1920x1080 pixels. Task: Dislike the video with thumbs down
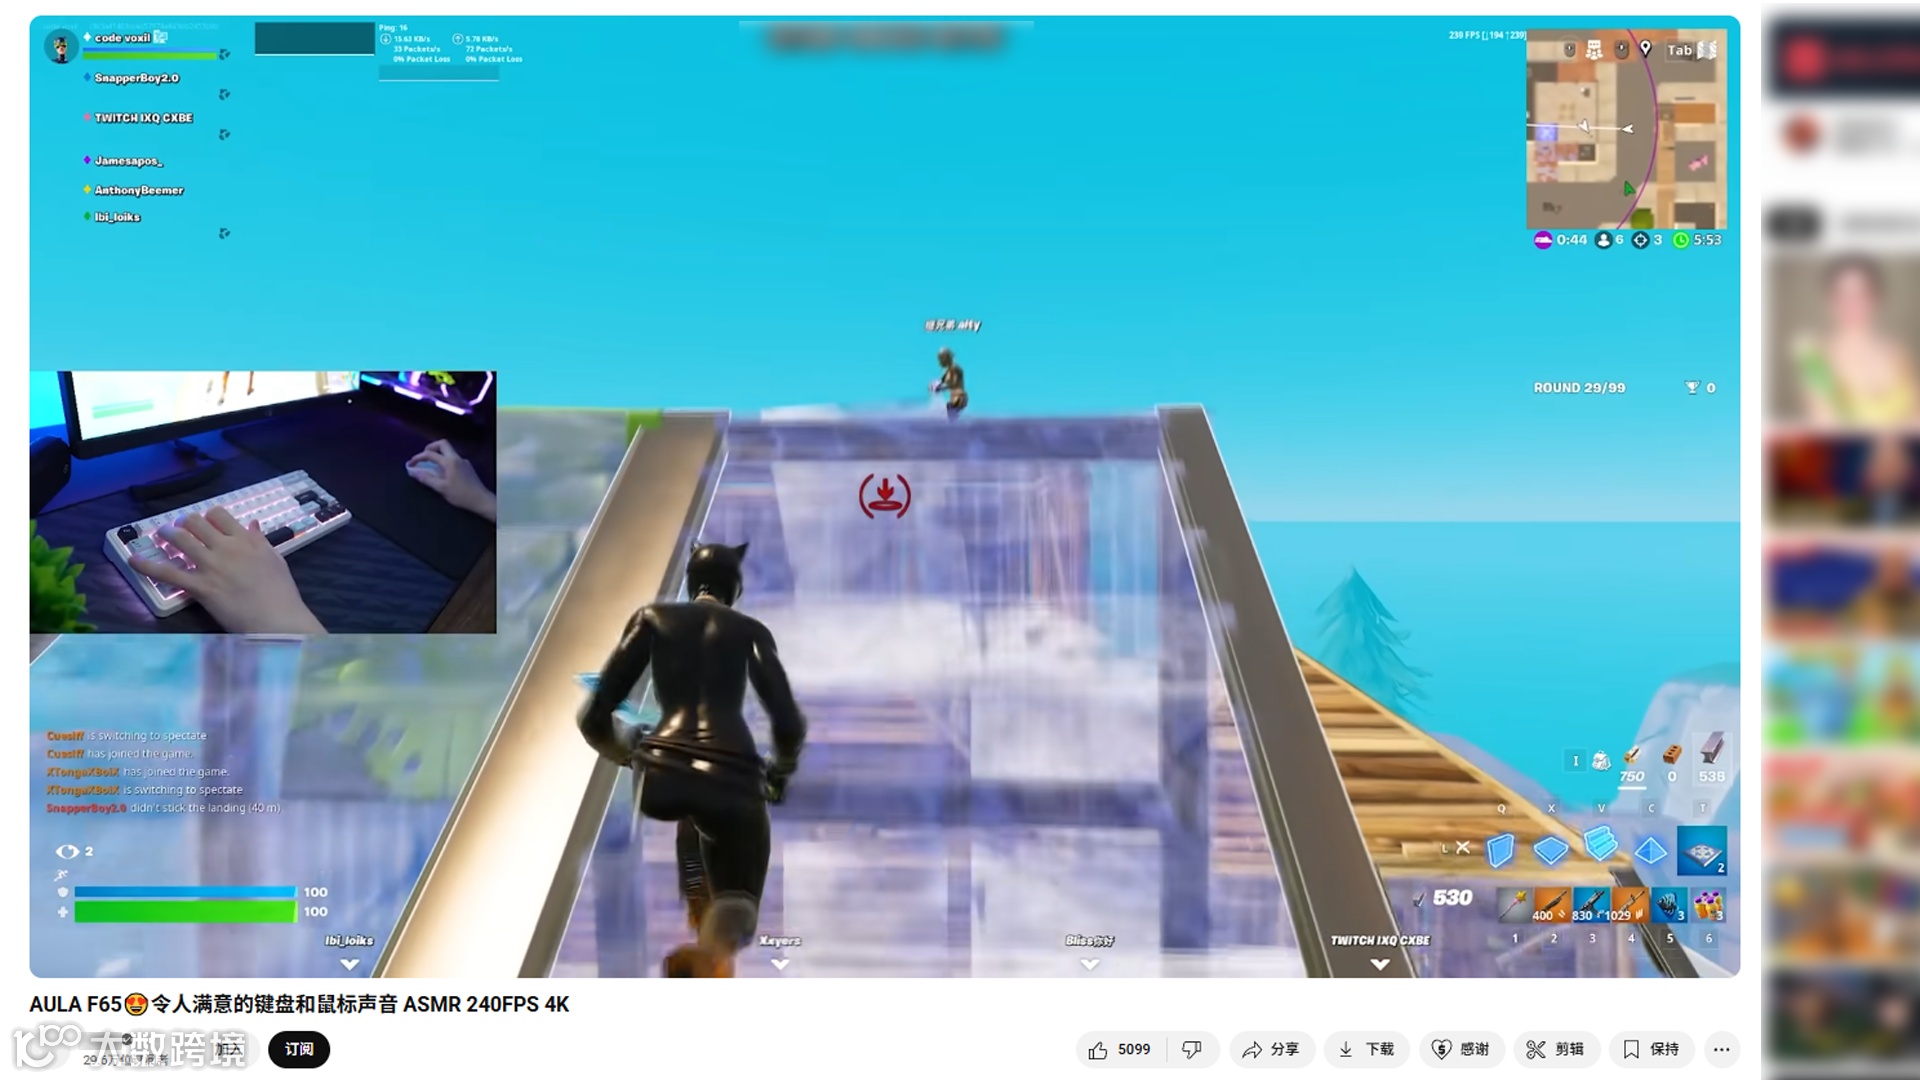[x=1192, y=1049]
